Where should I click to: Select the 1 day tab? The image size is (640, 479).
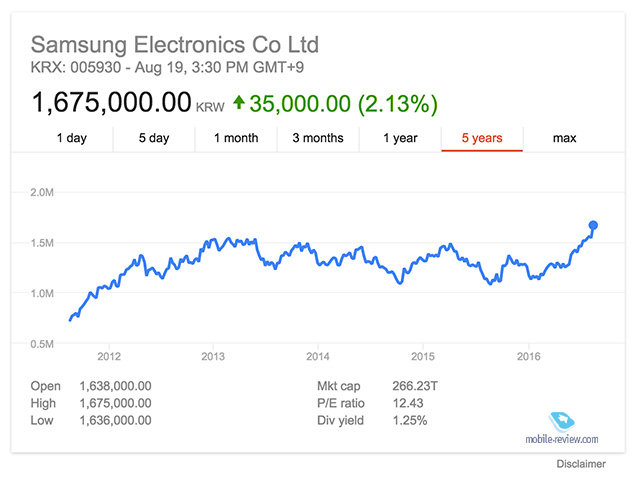point(72,138)
